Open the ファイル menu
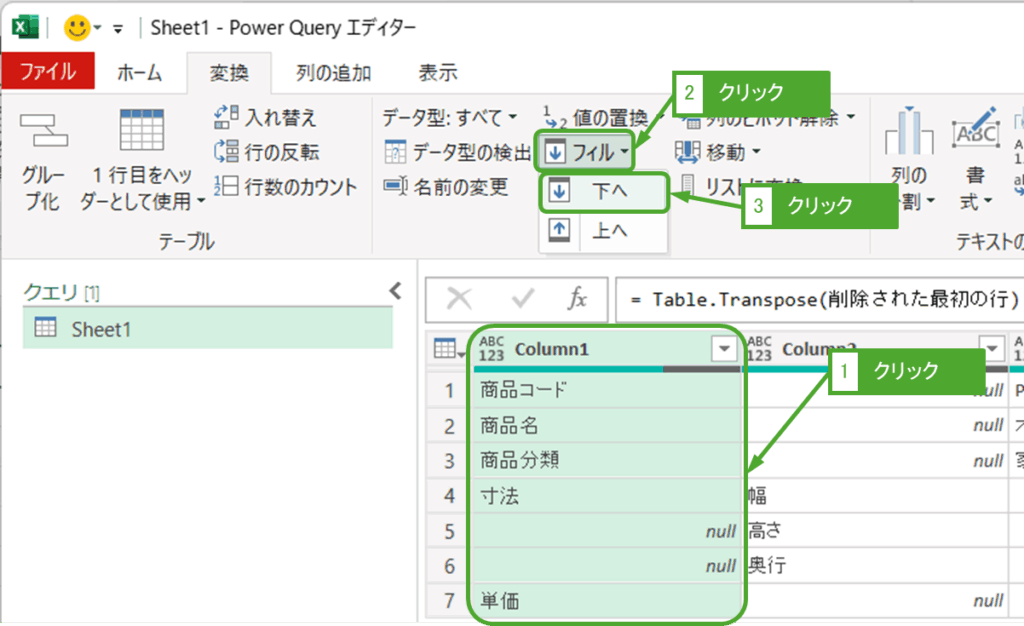 coord(48,71)
